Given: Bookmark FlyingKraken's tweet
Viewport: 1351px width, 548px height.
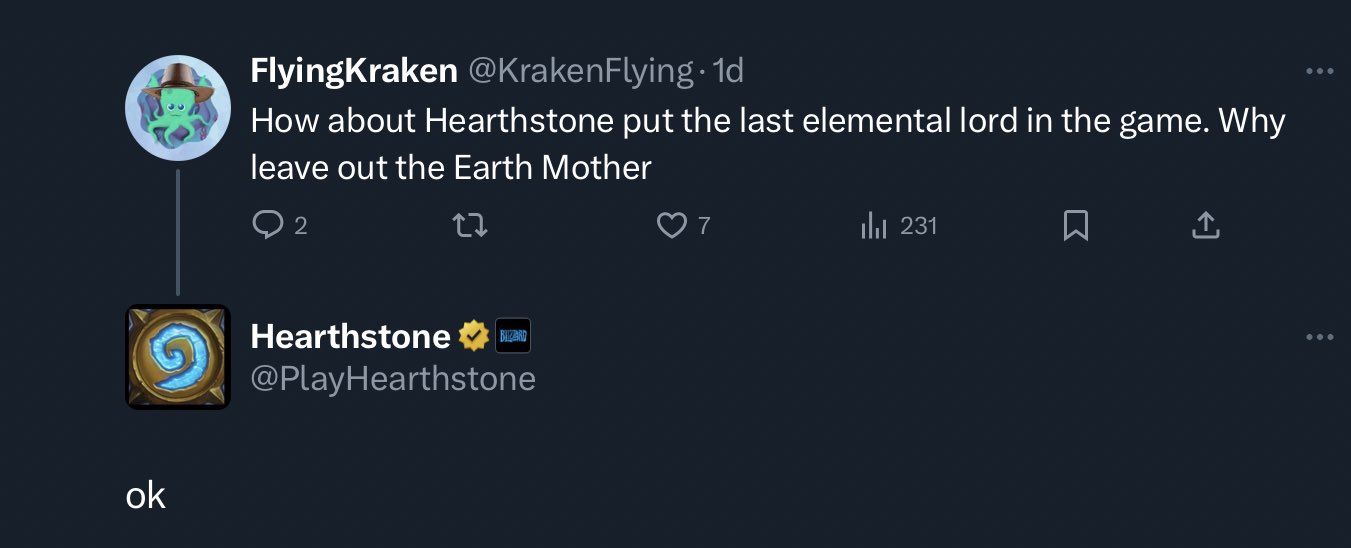Looking at the screenshot, I should point(1075,226).
